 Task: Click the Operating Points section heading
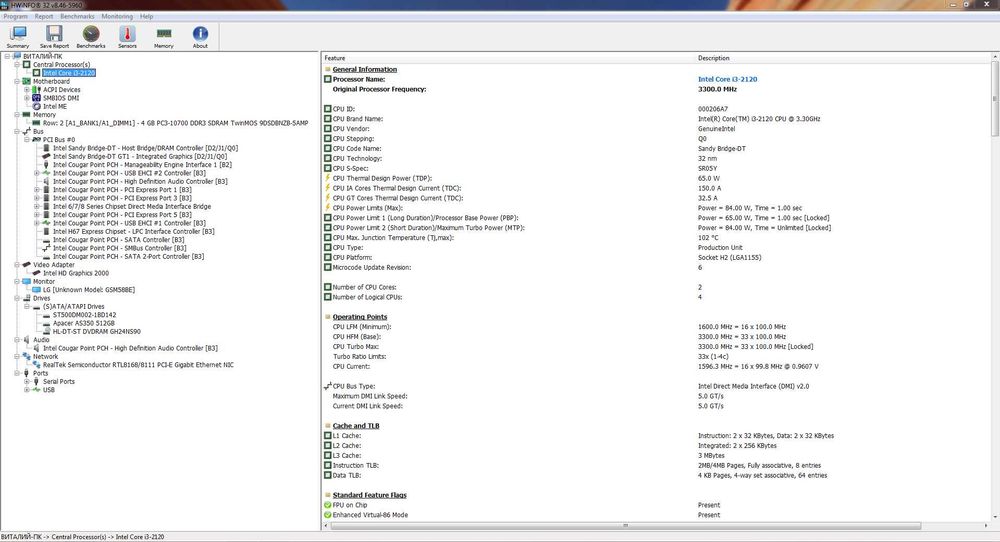[360, 317]
